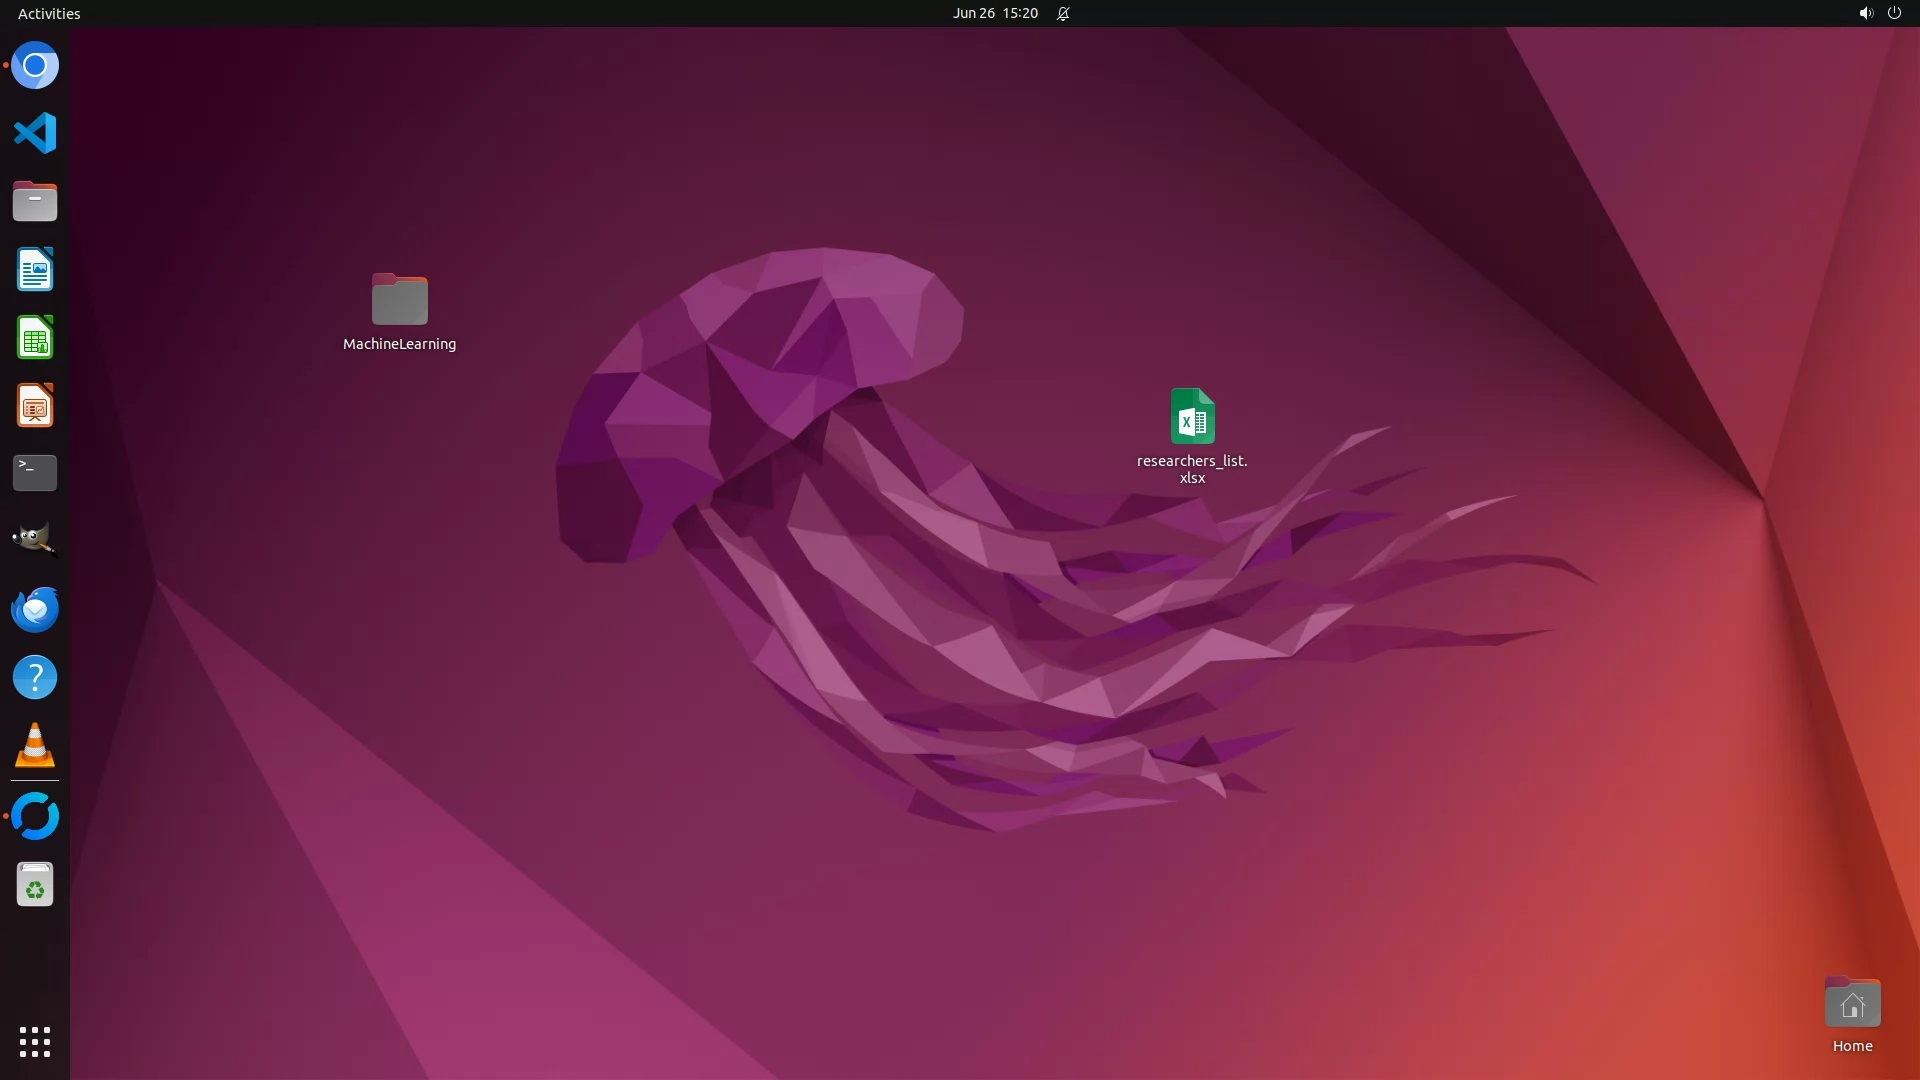The width and height of the screenshot is (1920, 1080).
Task: Launch LibreOffice Writer
Action: (35, 270)
